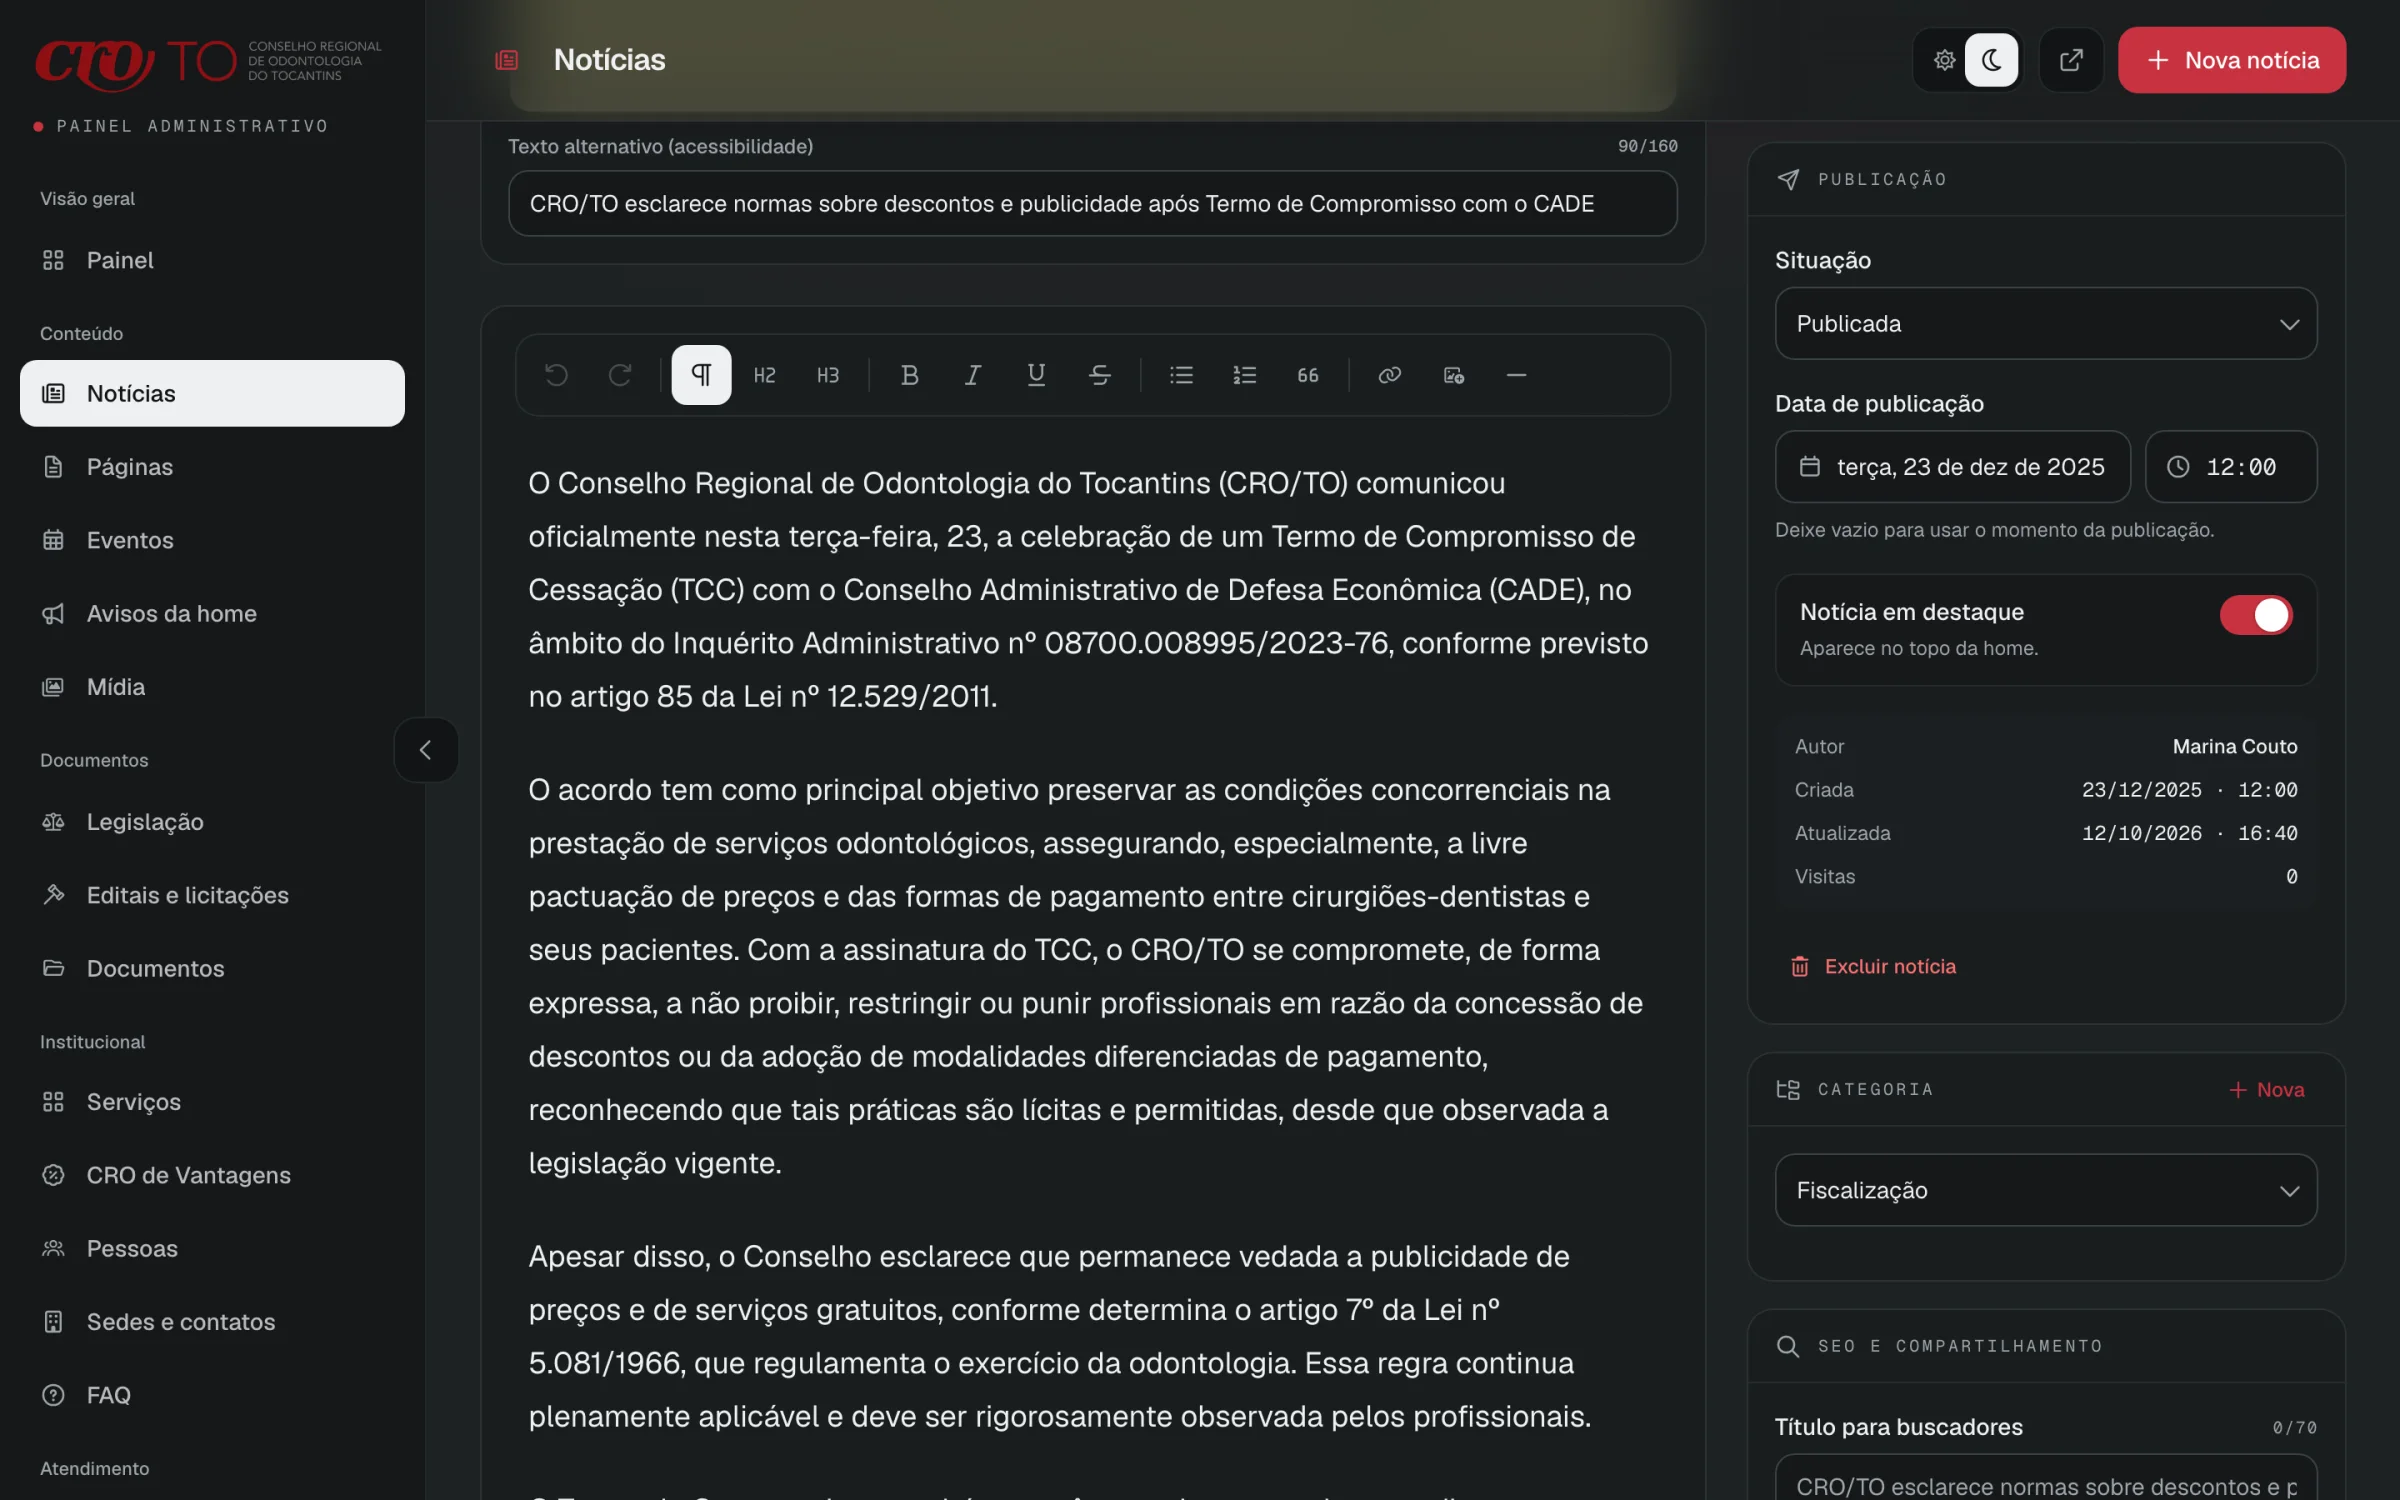Image resolution: width=2400 pixels, height=1500 pixels.
Task: Apply H2 heading format
Action: pyautogui.click(x=765, y=375)
